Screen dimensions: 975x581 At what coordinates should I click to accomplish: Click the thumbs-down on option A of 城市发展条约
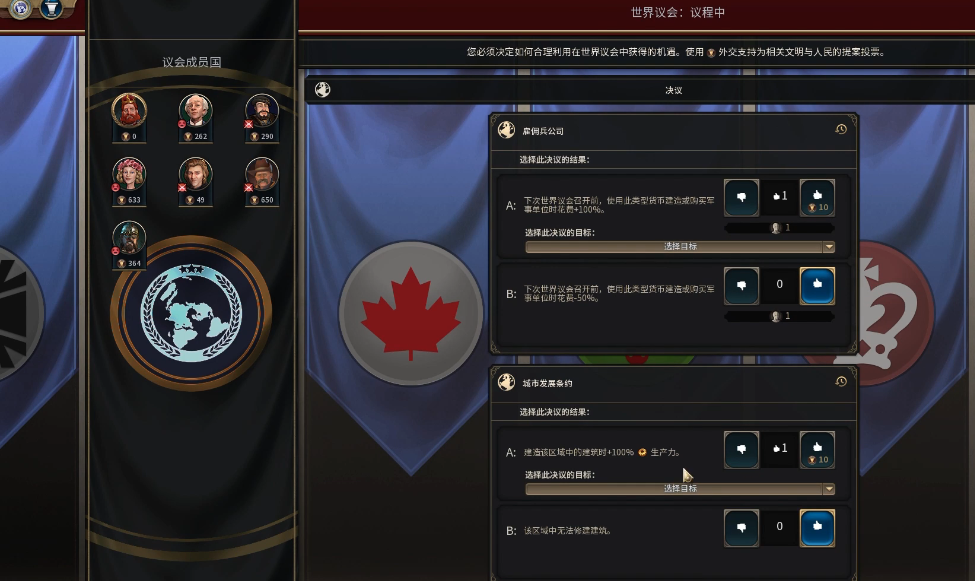tap(741, 450)
